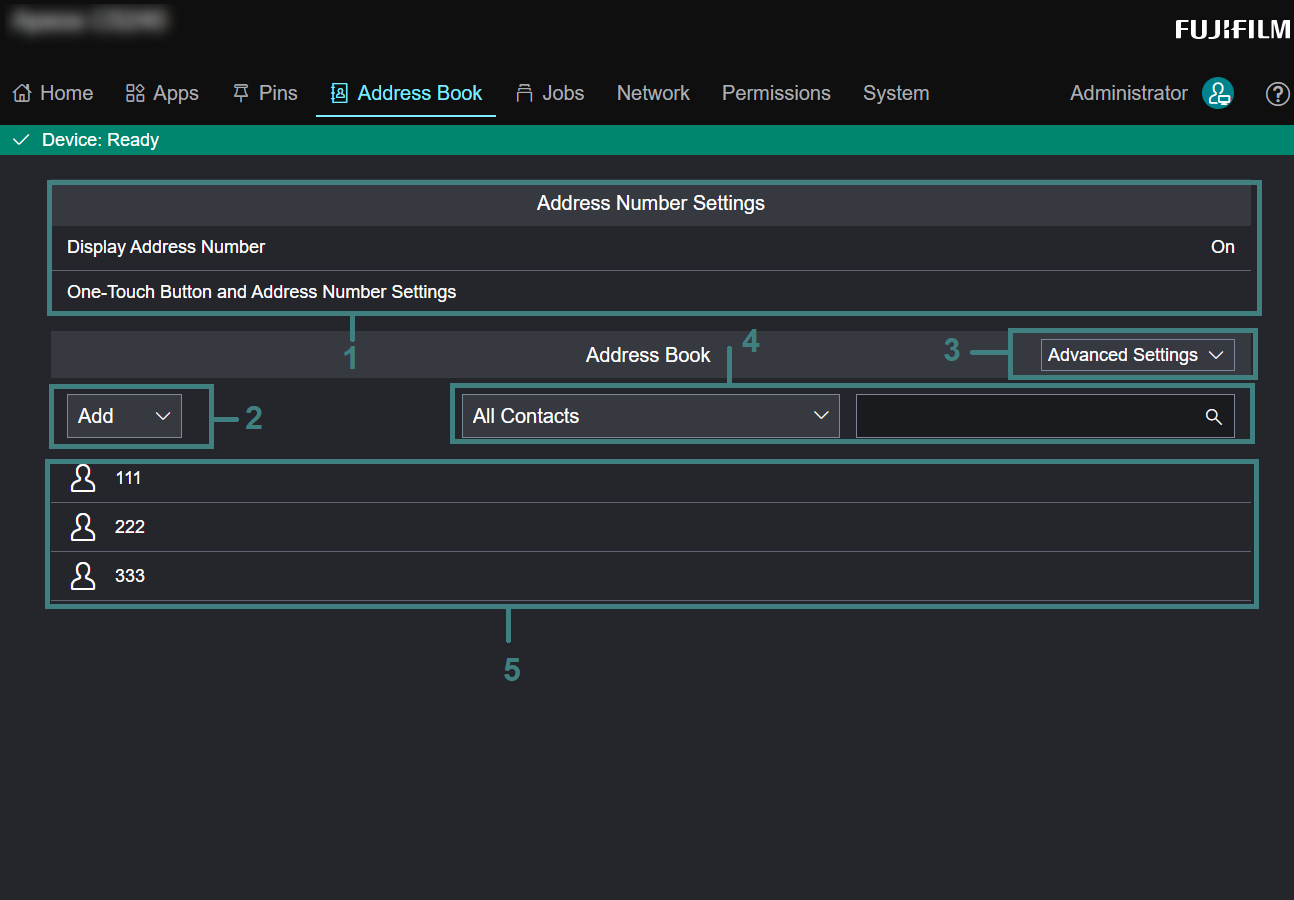Select contact 222 in the list
Viewport: 1294px width, 900px height.
[x=130, y=527]
